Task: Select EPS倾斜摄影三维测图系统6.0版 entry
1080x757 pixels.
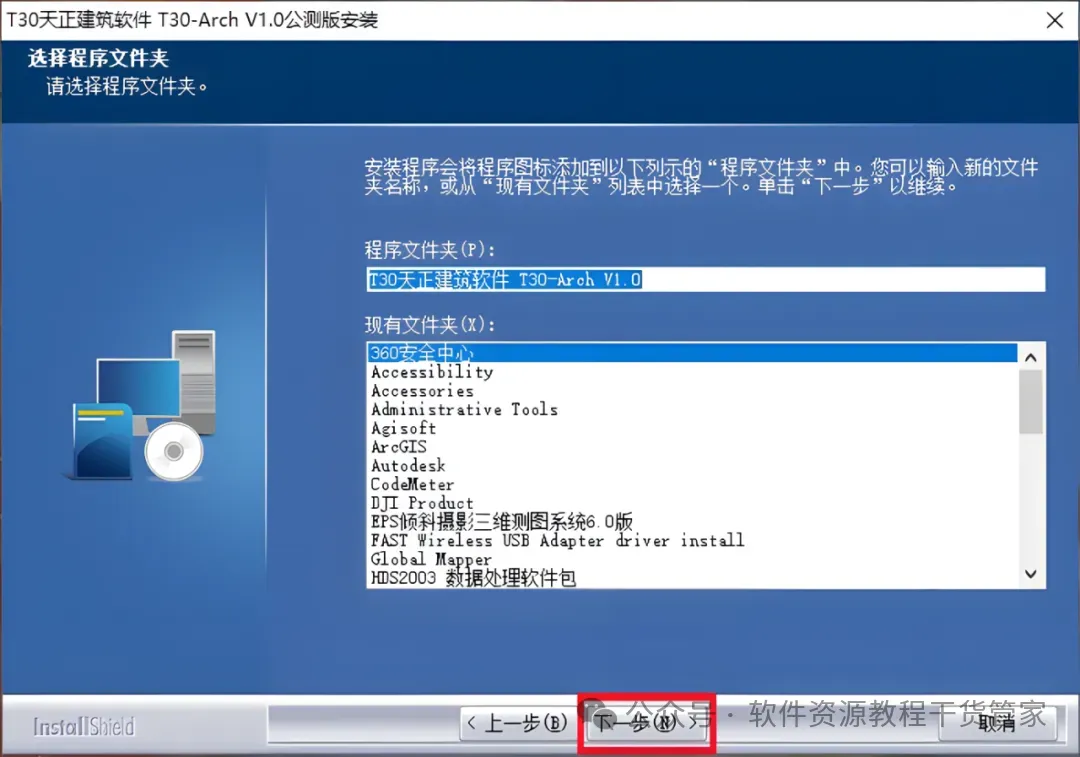Action: point(692,521)
